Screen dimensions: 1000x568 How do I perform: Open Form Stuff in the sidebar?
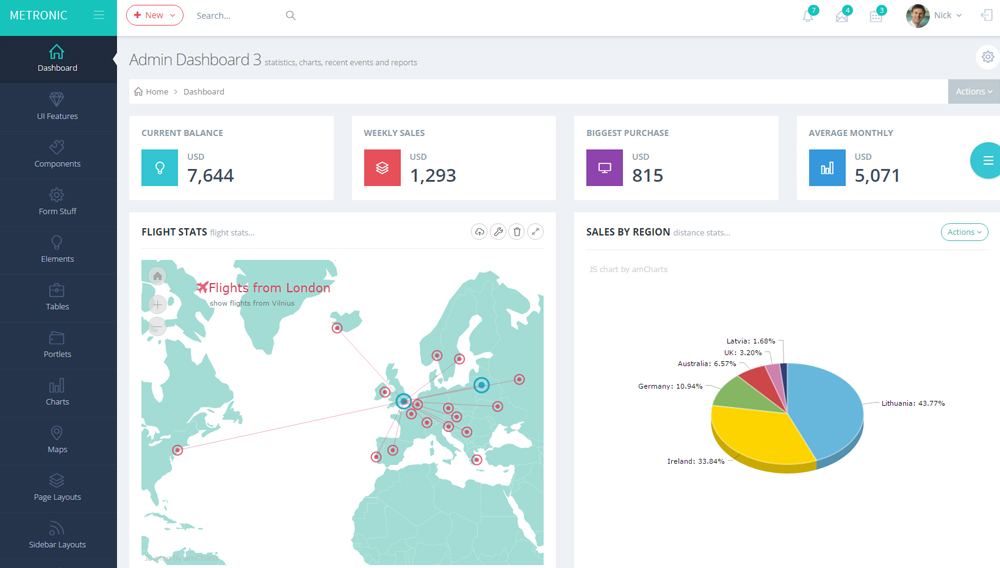click(57, 202)
